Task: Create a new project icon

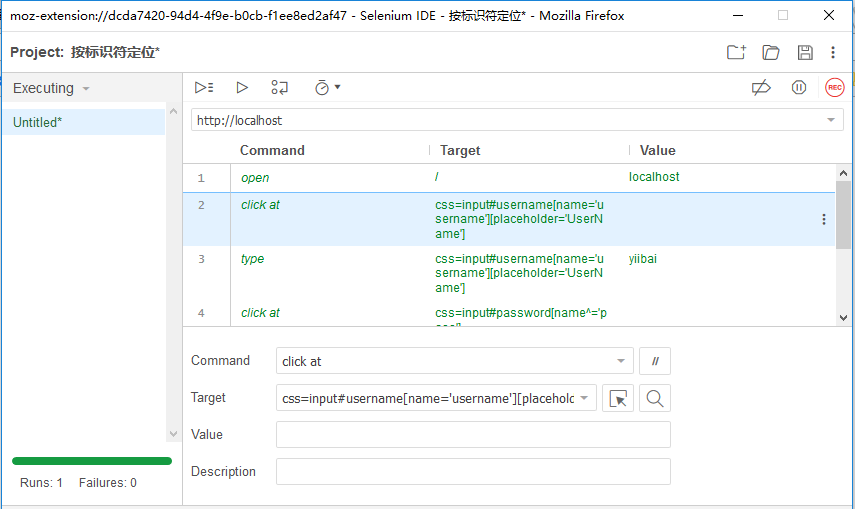Action: [736, 52]
